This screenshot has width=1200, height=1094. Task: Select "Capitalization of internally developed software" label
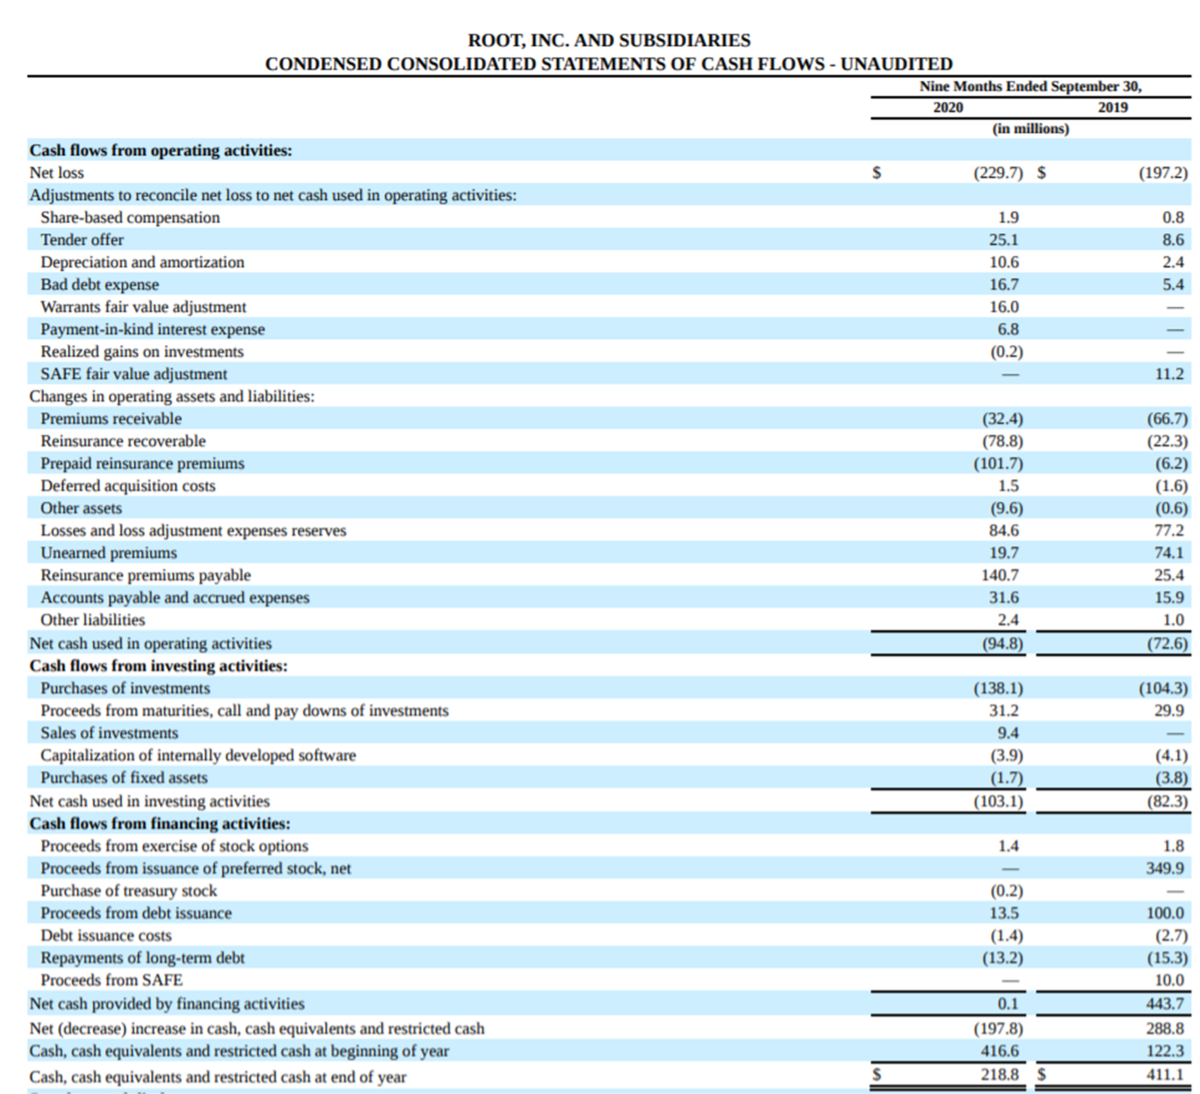(198, 755)
